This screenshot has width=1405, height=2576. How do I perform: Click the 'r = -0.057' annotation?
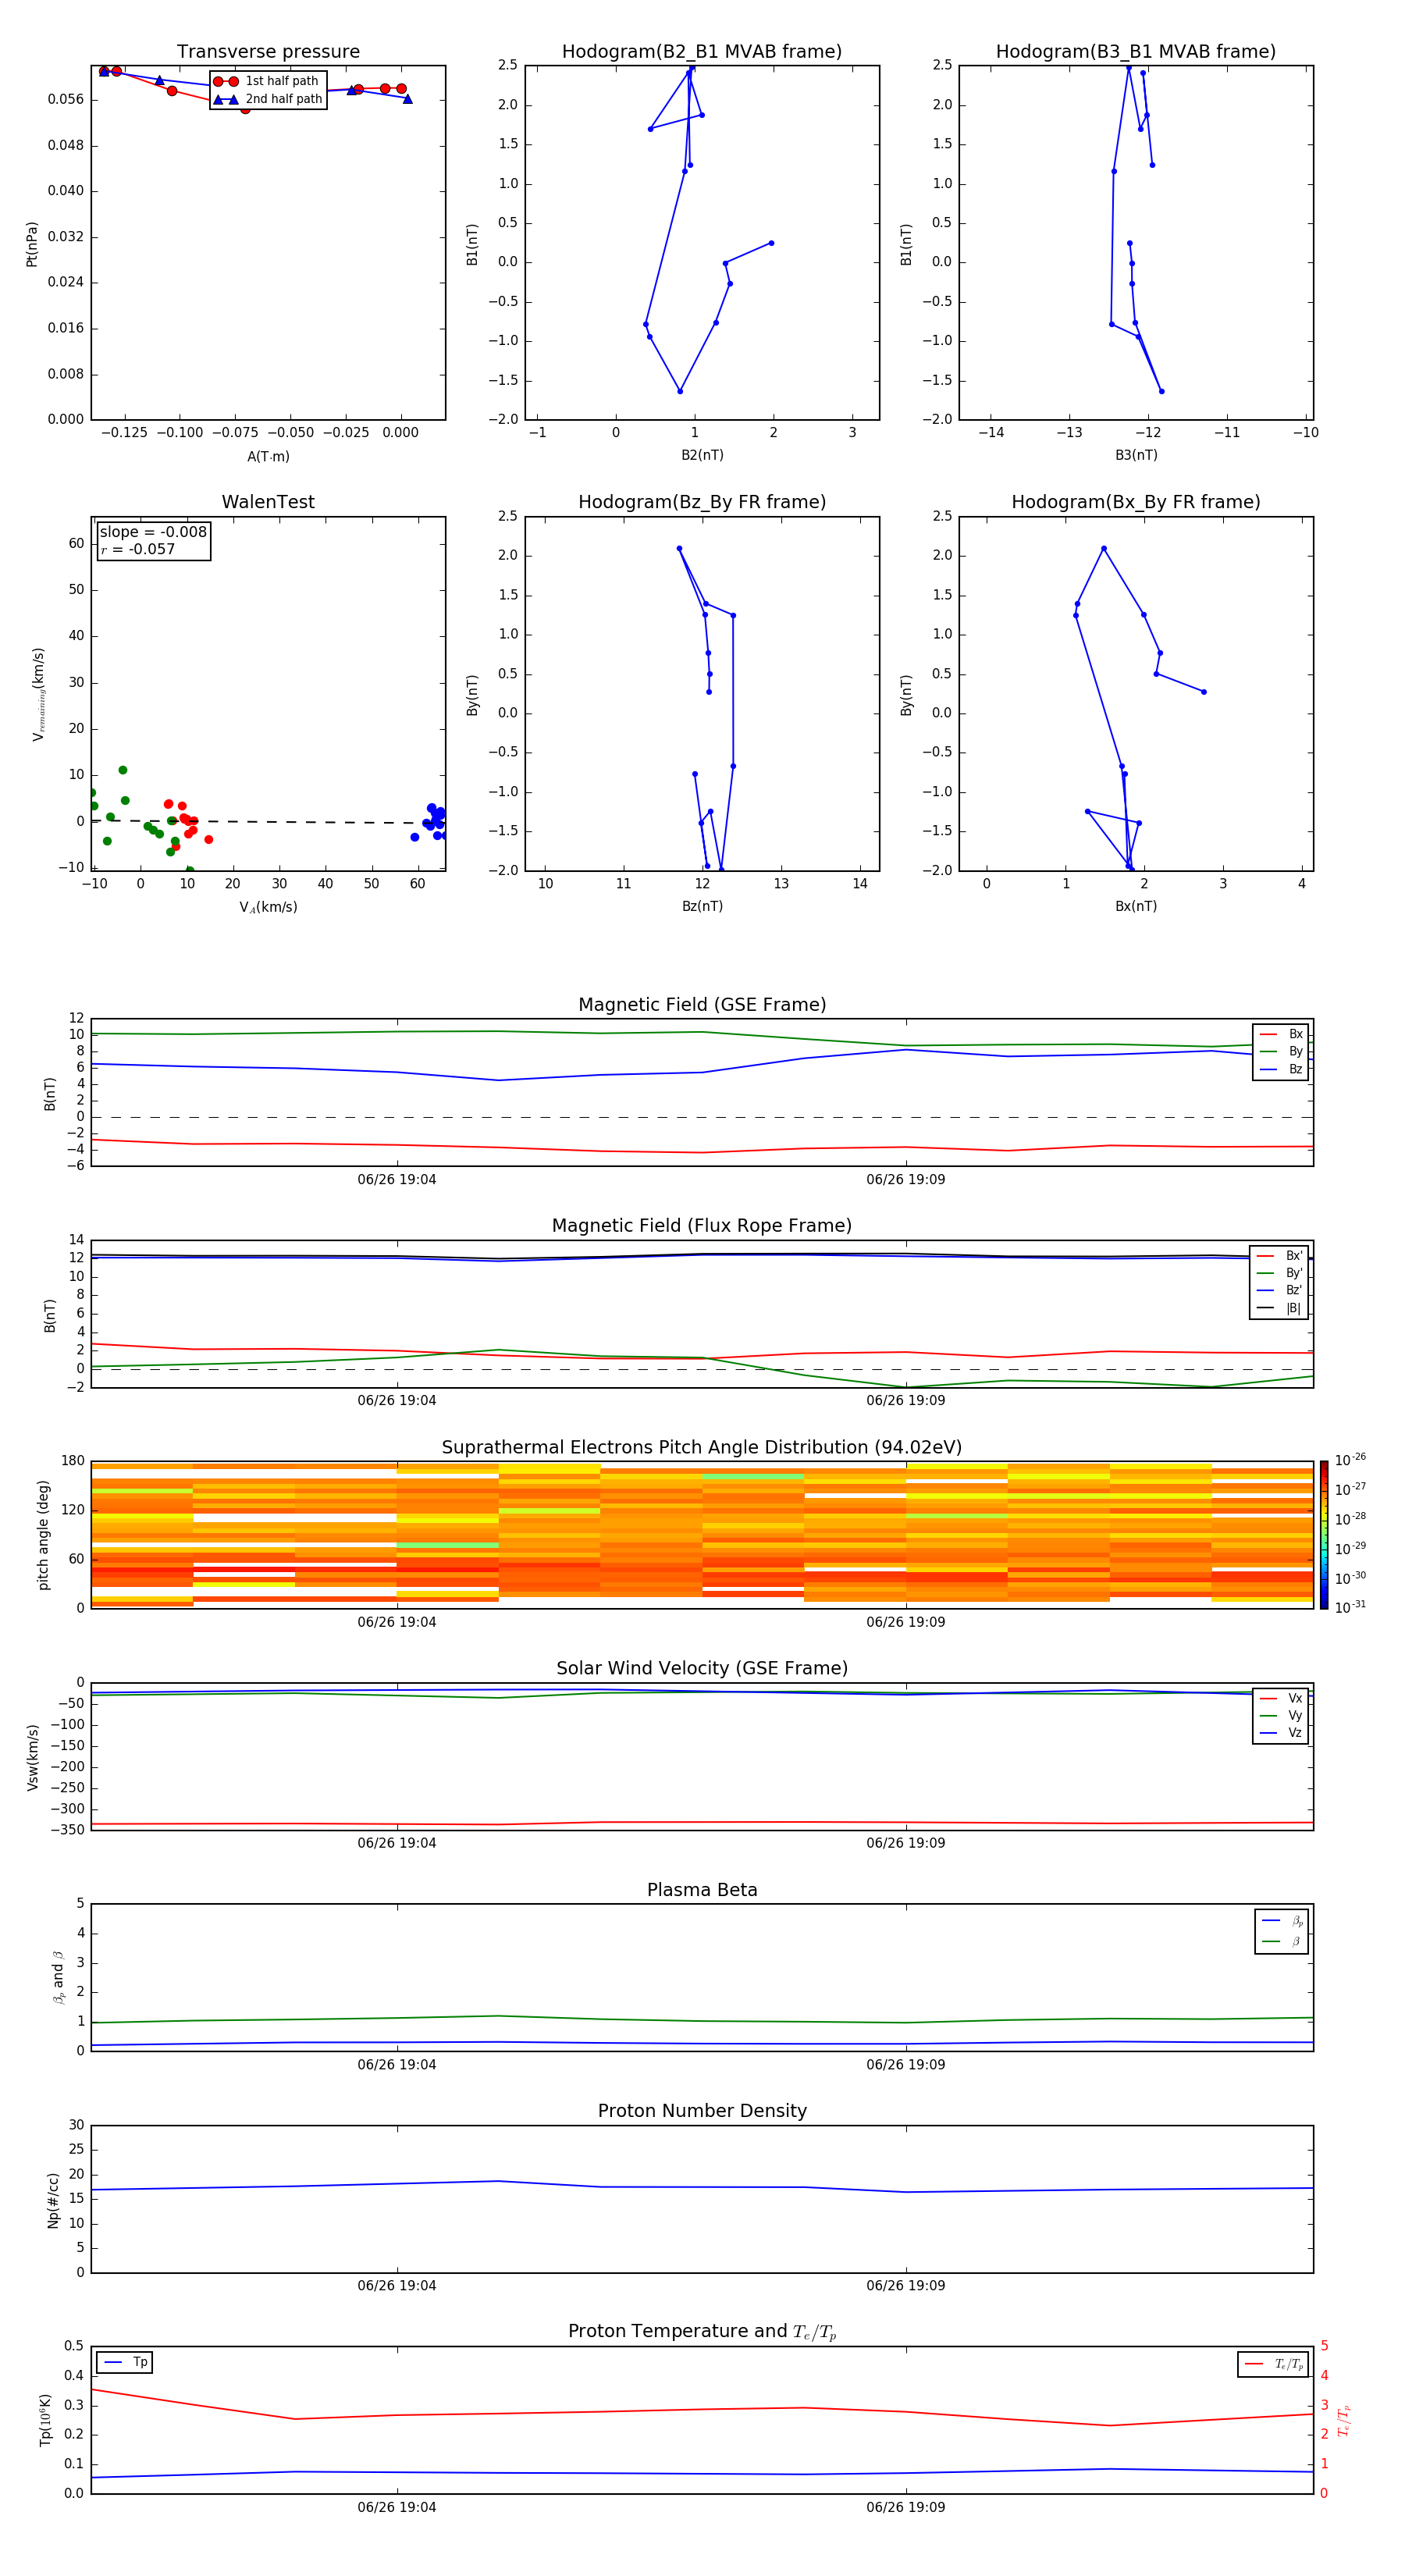coord(138,549)
